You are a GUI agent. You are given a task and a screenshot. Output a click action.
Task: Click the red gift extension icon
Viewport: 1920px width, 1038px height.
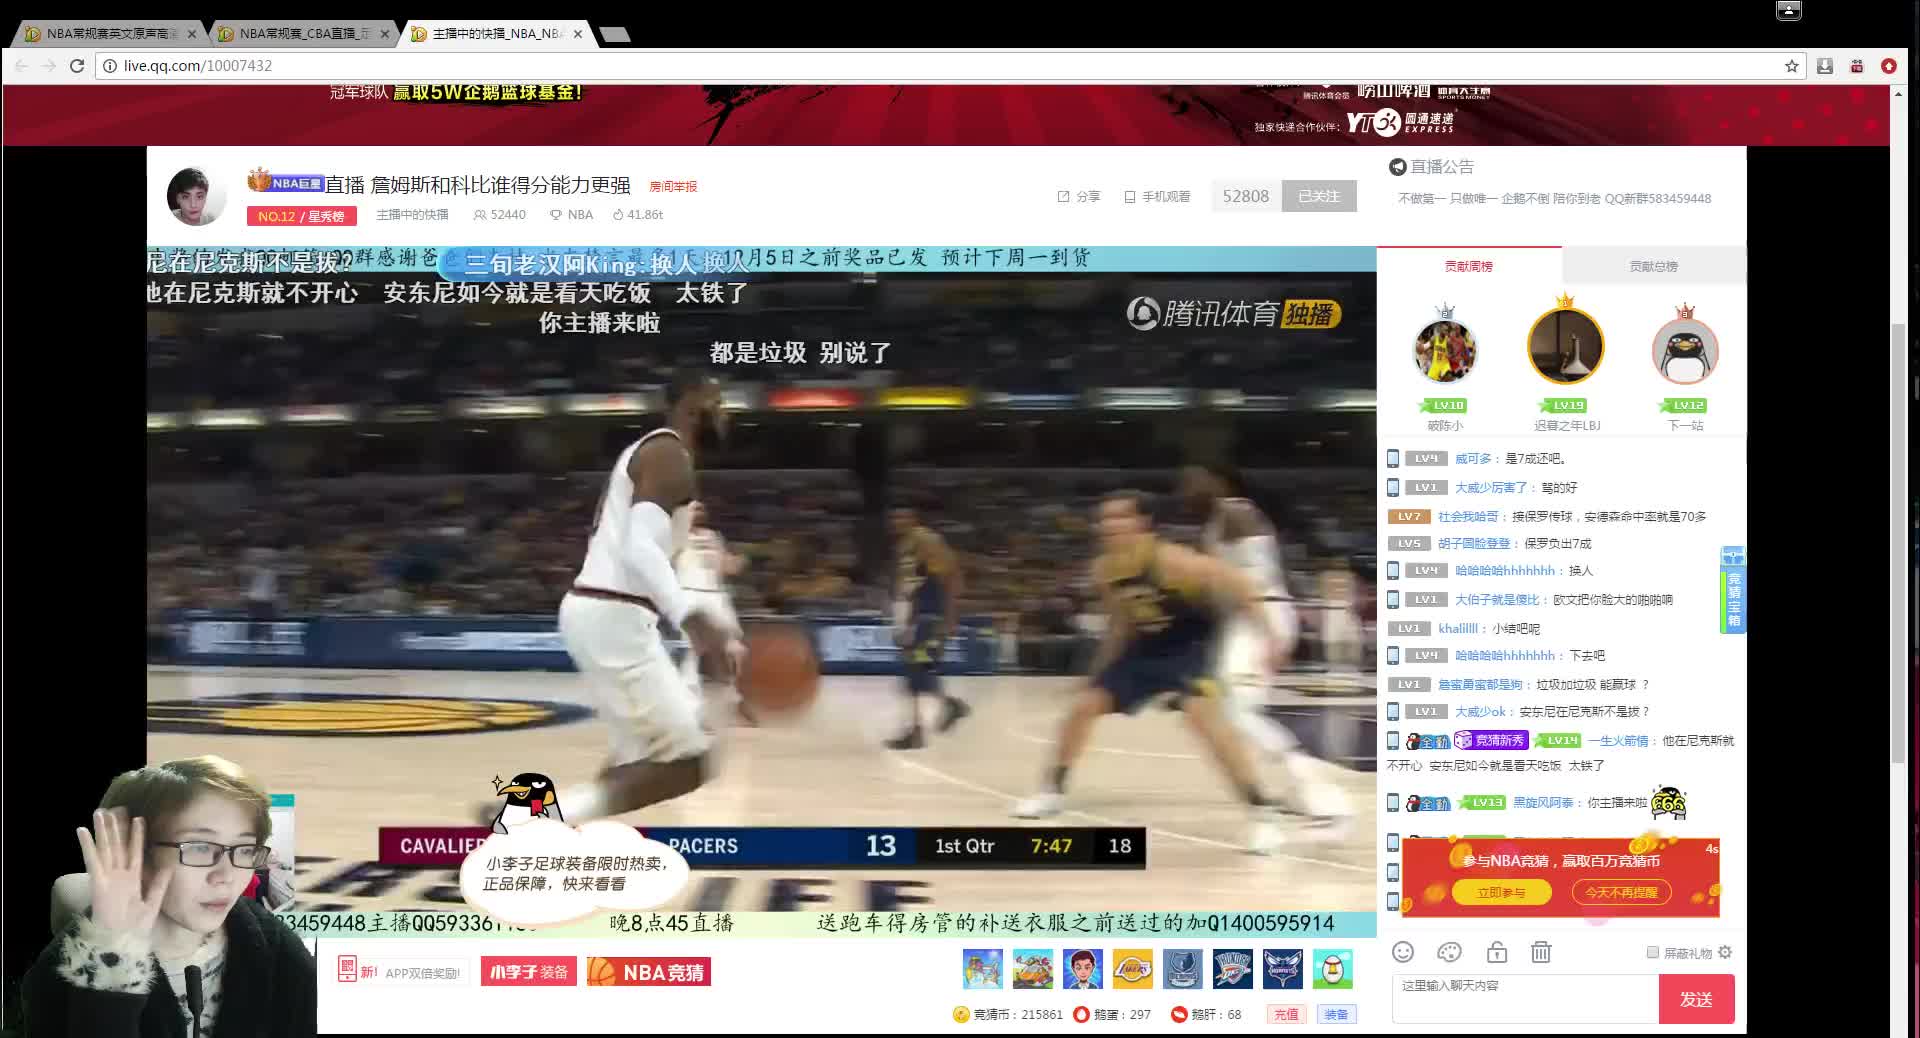click(1857, 66)
